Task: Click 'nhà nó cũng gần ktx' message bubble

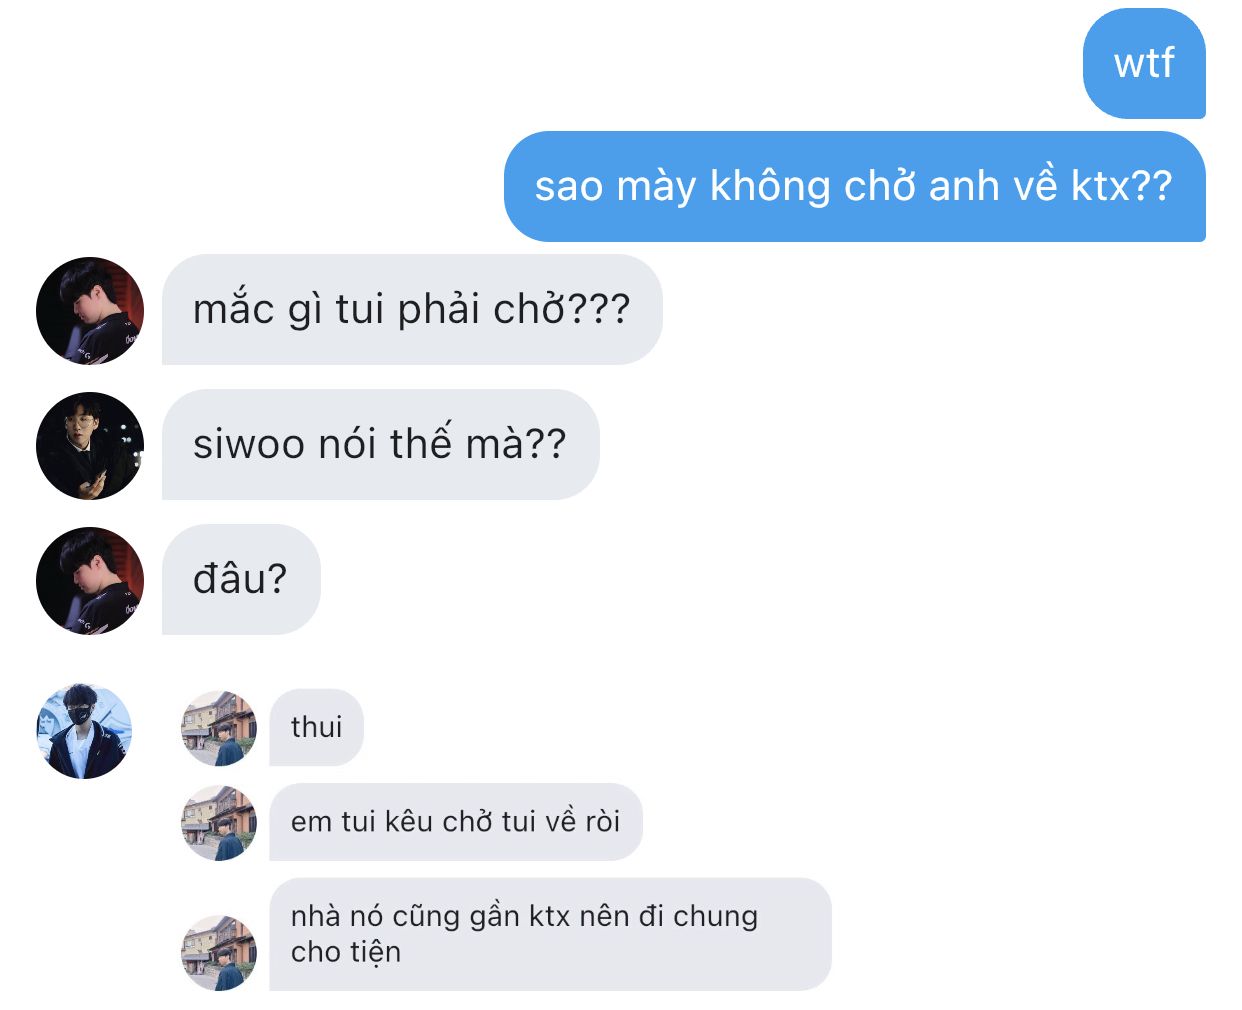Action: point(550,934)
